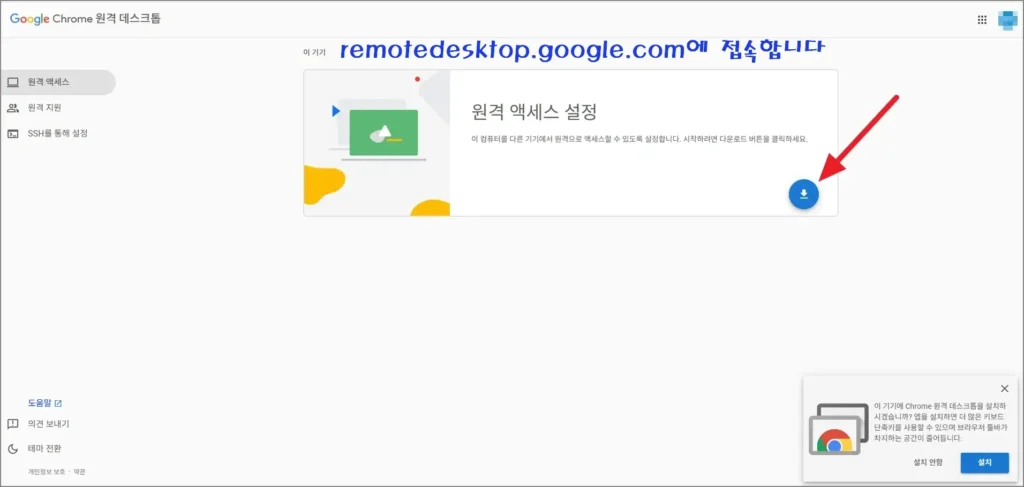Click the Chrome Remote Desktop app icon
The height and width of the screenshot is (487, 1024).
click(839, 428)
